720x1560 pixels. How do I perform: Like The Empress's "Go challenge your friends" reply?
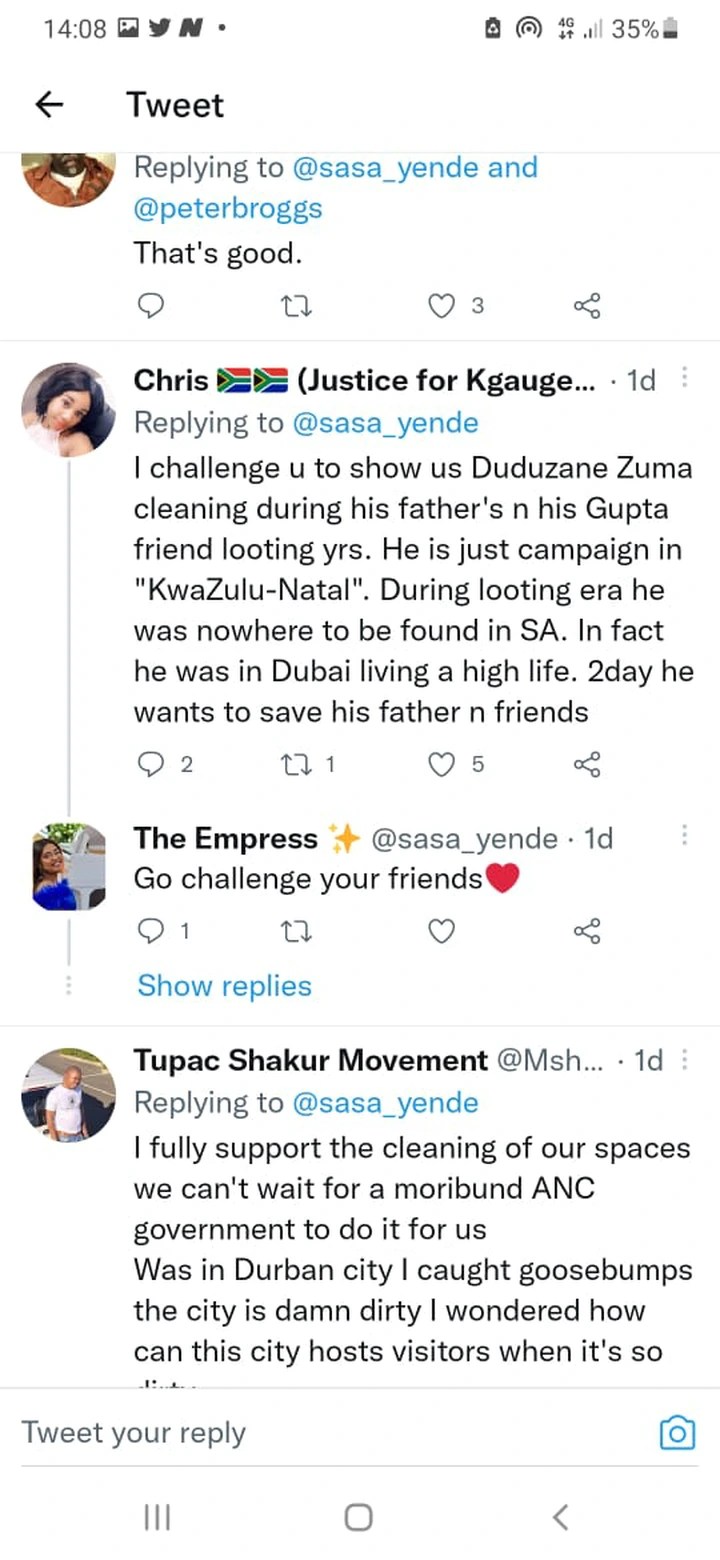[441, 932]
